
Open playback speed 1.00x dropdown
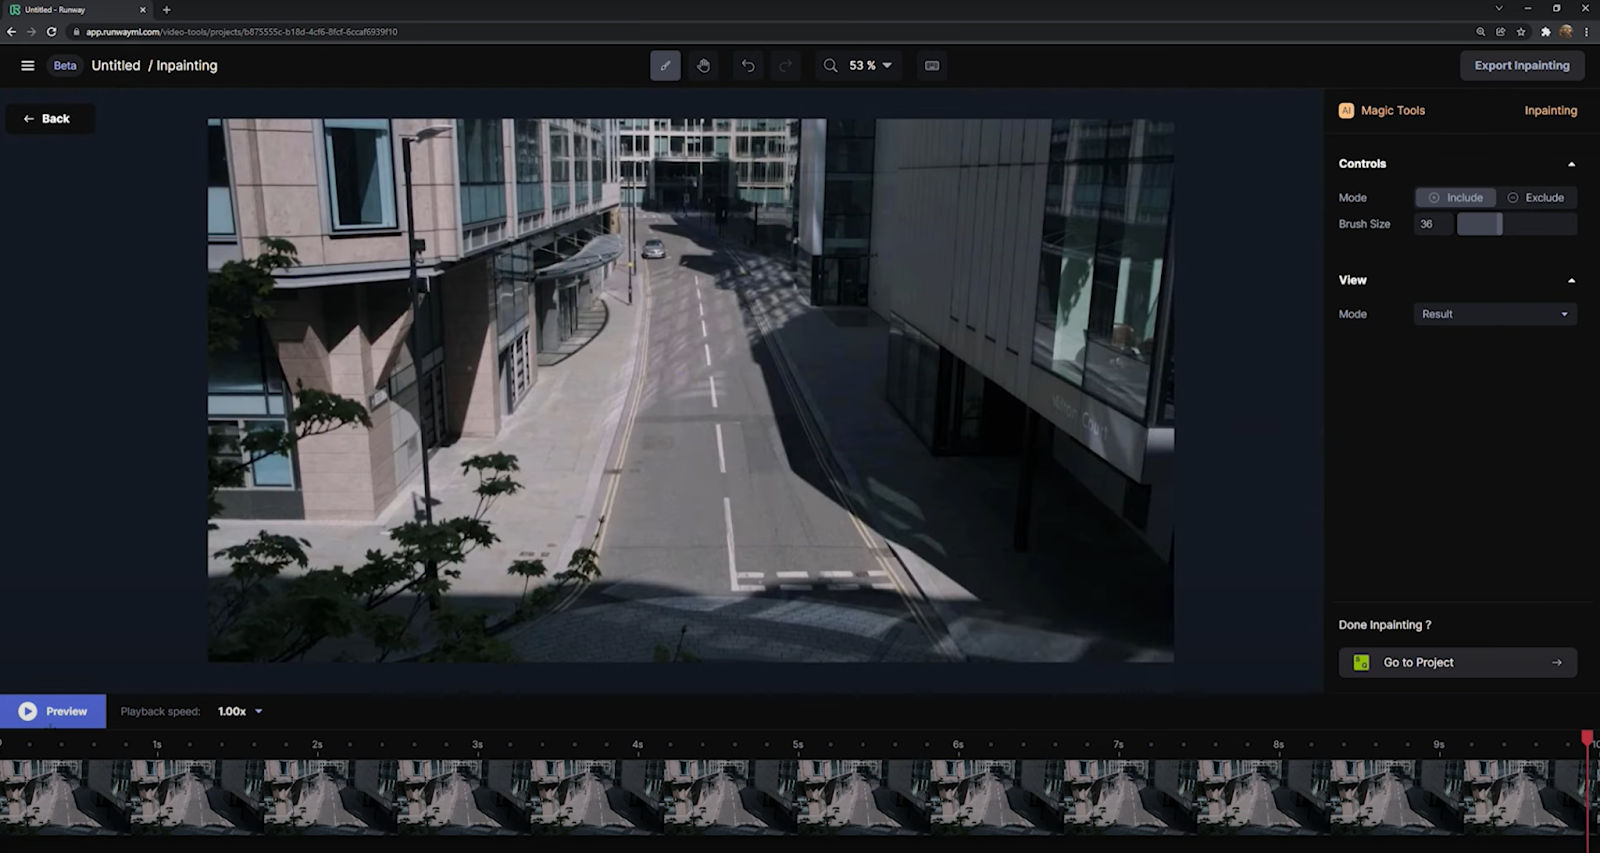click(240, 712)
